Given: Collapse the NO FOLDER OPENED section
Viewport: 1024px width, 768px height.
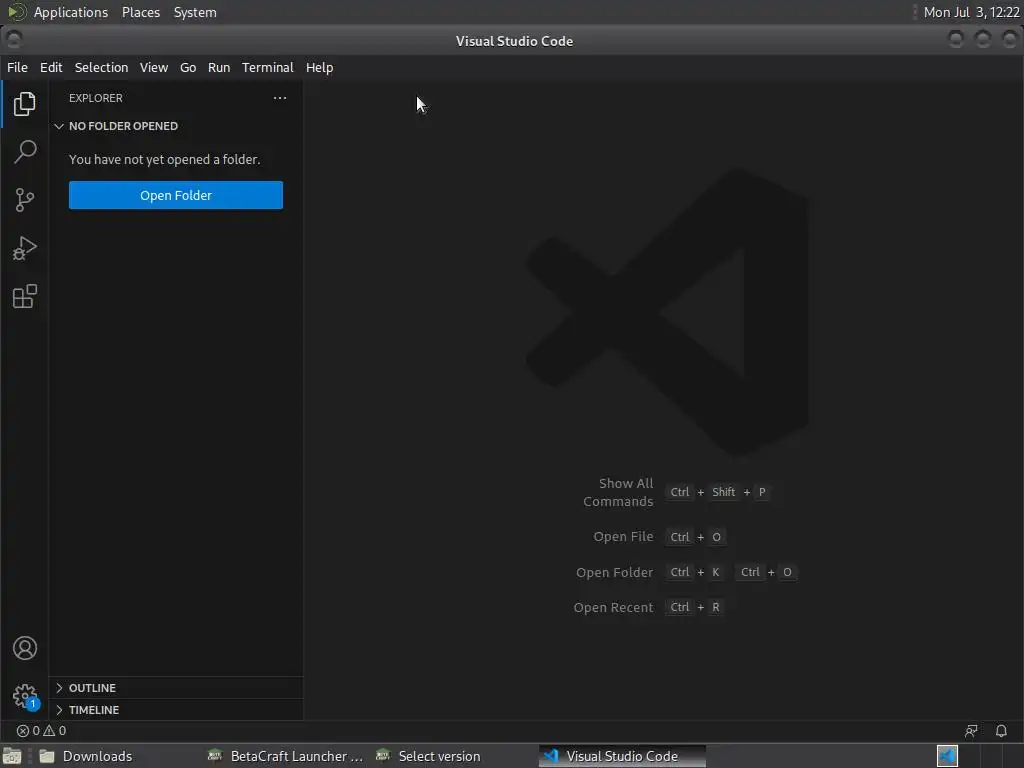Looking at the screenshot, I should click(x=123, y=126).
